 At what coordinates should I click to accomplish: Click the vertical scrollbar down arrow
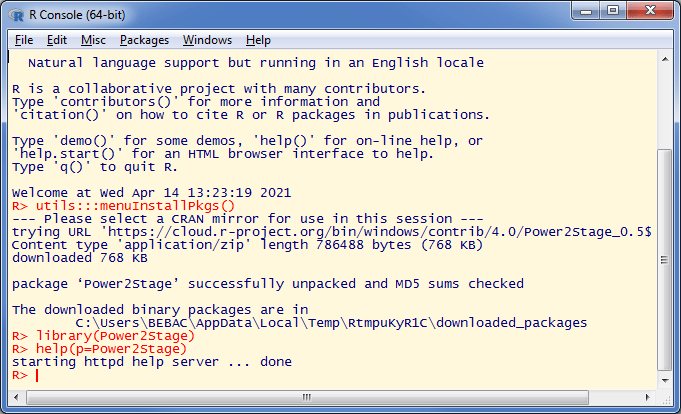tap(664, 380)
